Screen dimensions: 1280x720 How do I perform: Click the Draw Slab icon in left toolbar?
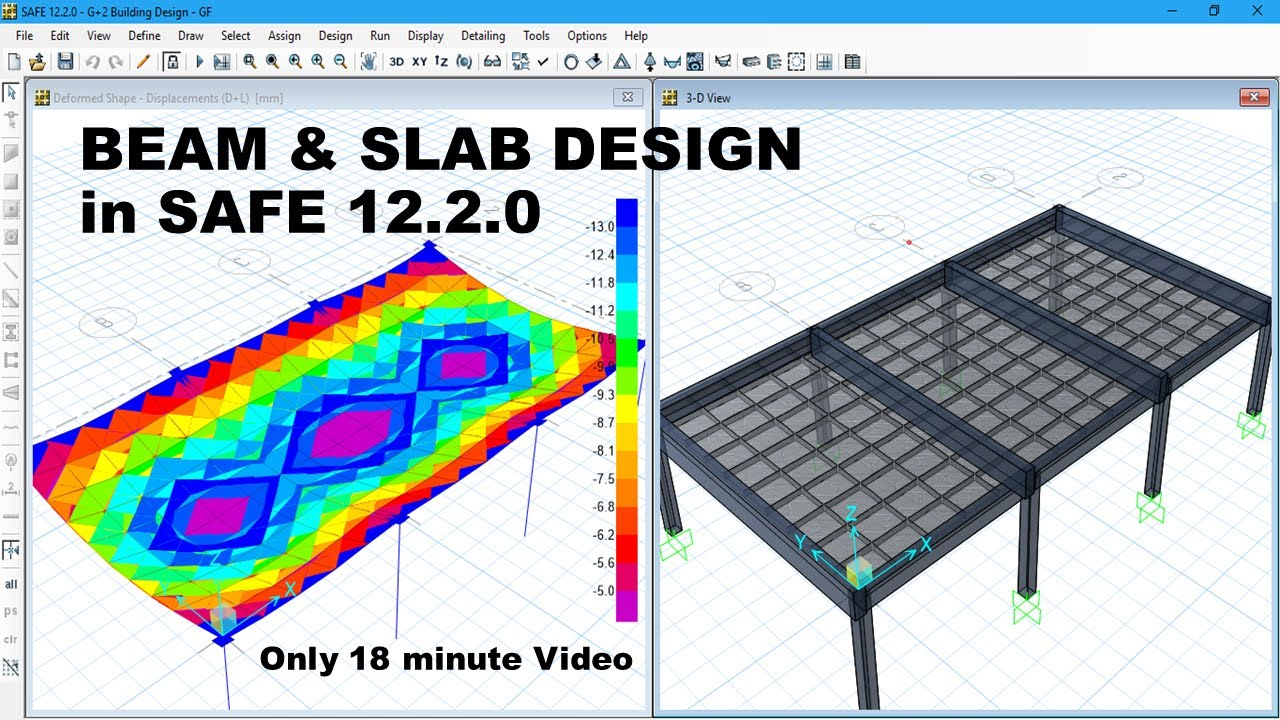click(x=12, y=153)
